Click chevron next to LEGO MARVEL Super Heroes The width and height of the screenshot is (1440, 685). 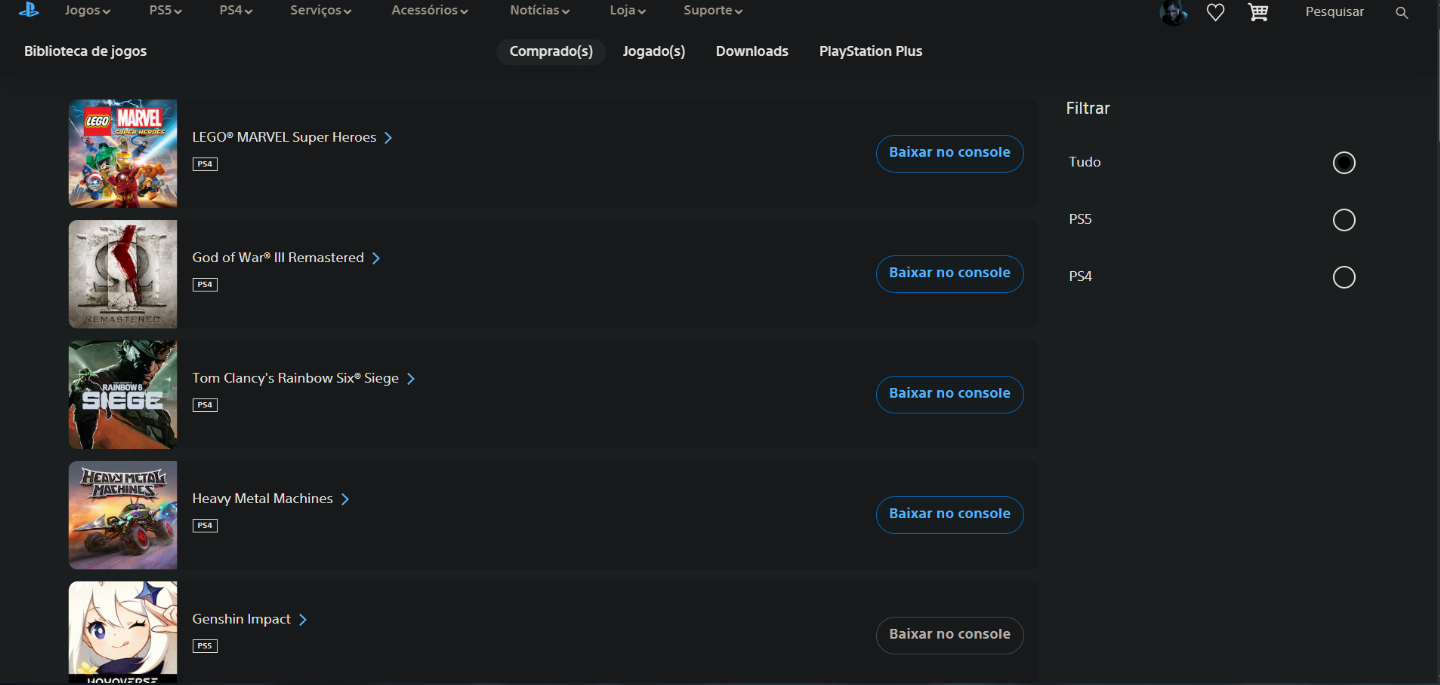pos(388,138)
